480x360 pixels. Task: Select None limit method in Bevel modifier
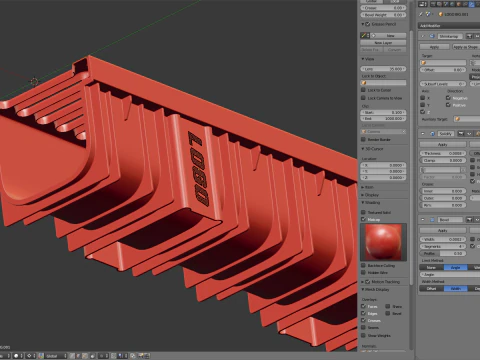pos(432,267)
